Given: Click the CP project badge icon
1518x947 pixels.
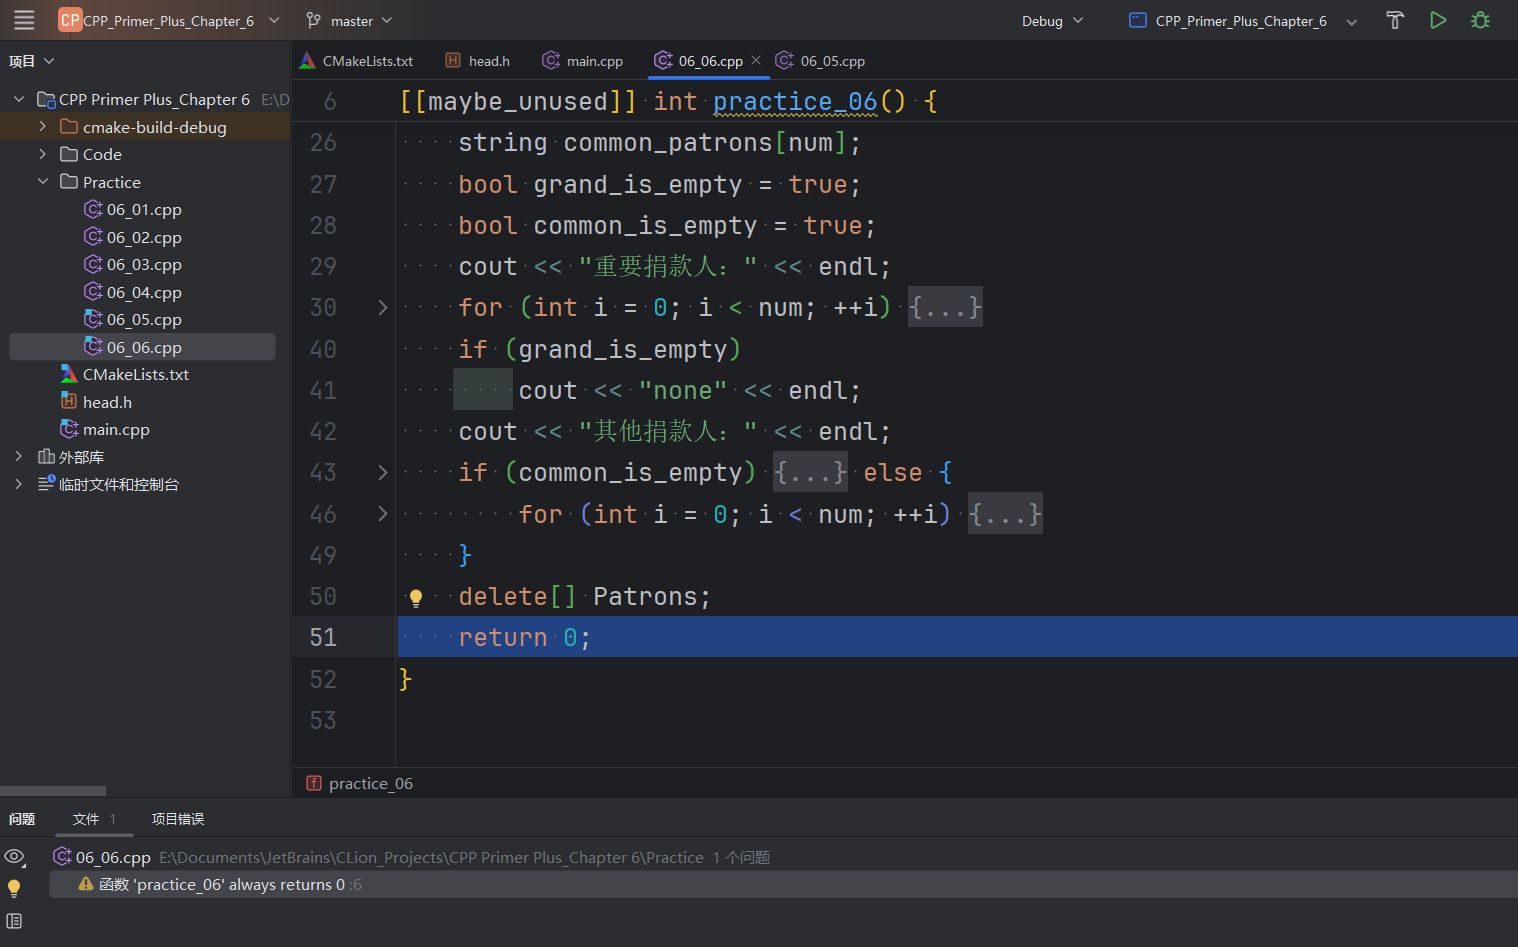Looking at the screenshot, I should (70, 20).
